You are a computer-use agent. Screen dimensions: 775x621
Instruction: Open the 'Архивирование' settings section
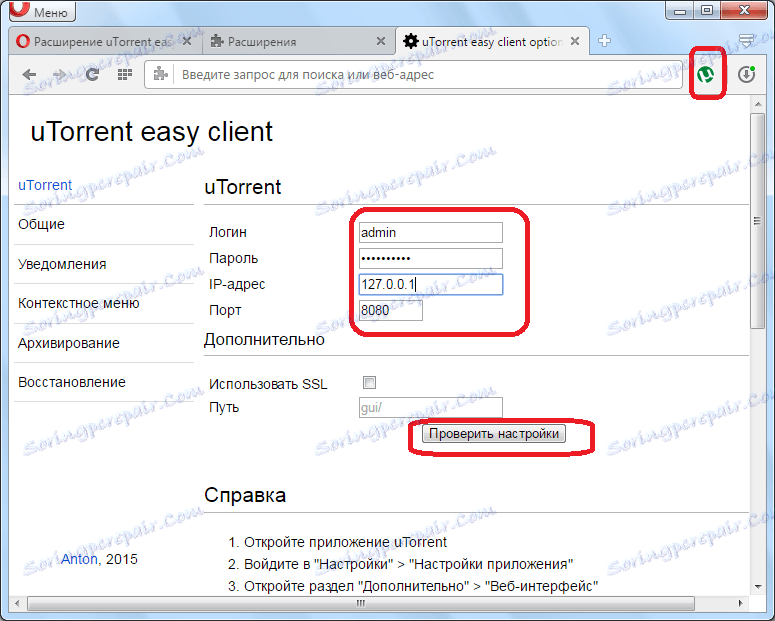click(69, 343)
